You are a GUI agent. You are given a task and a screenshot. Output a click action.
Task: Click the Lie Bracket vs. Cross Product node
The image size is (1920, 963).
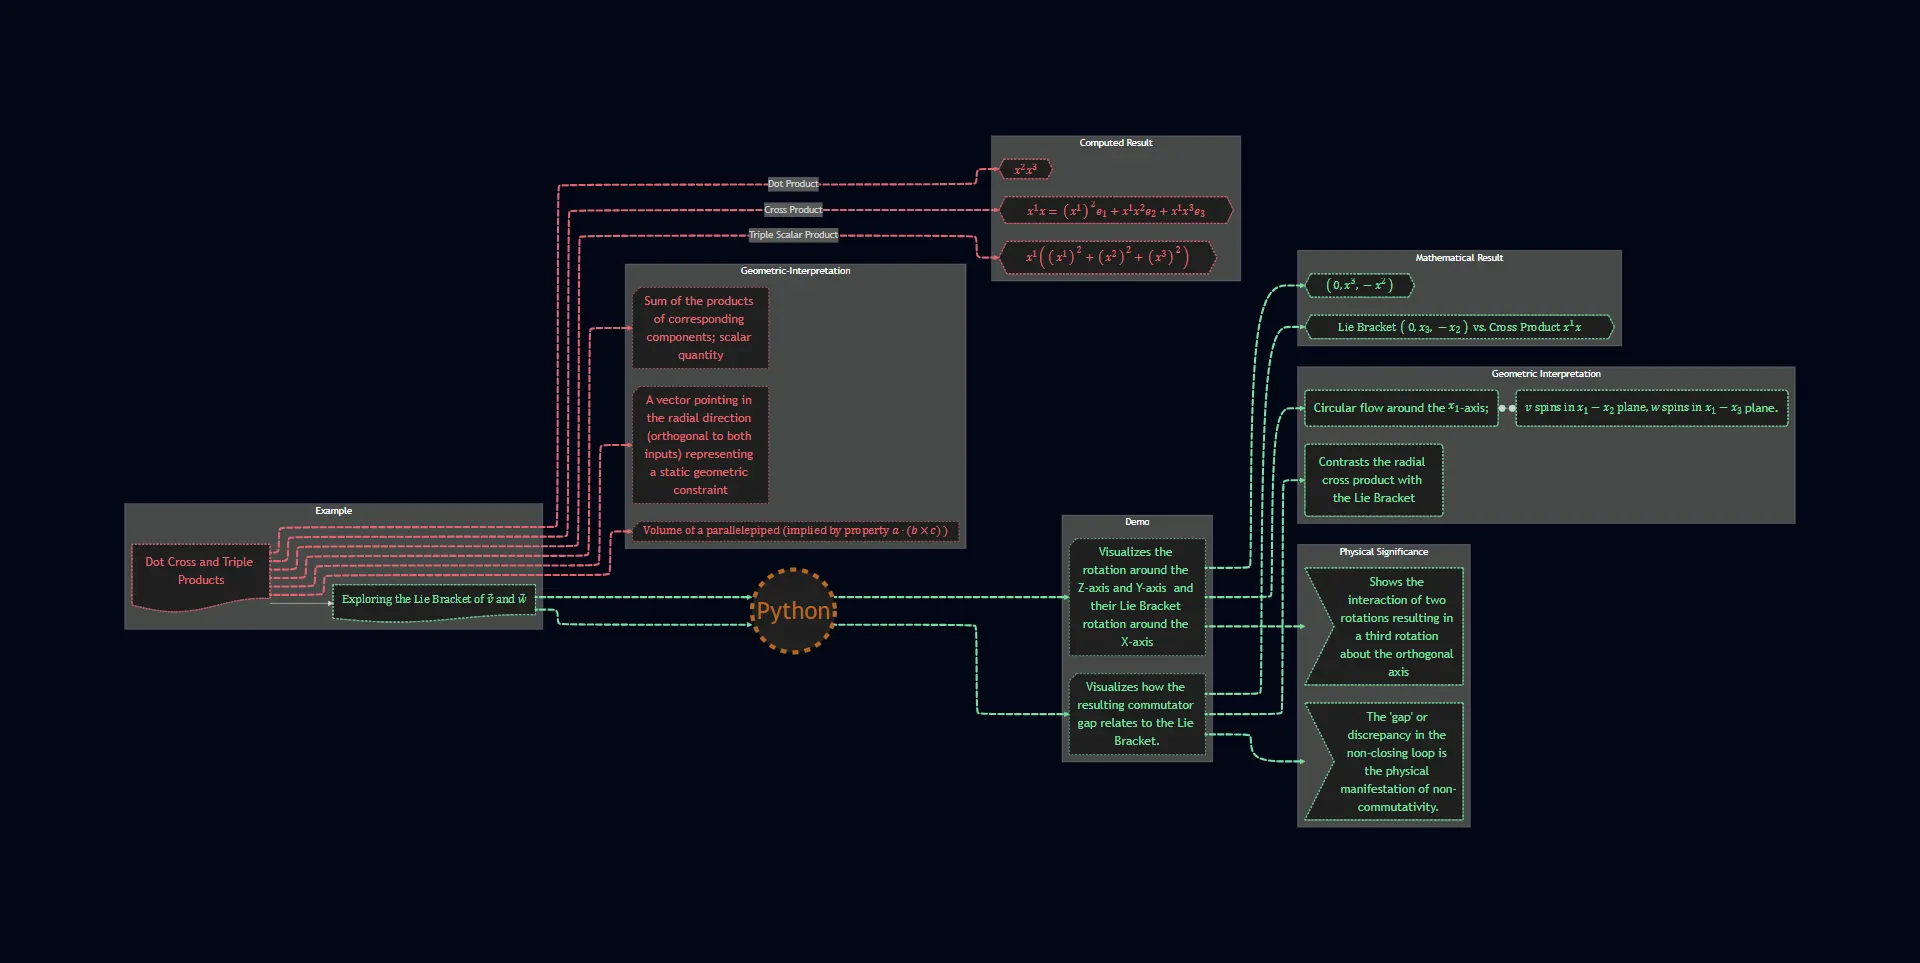point(1459,327)
